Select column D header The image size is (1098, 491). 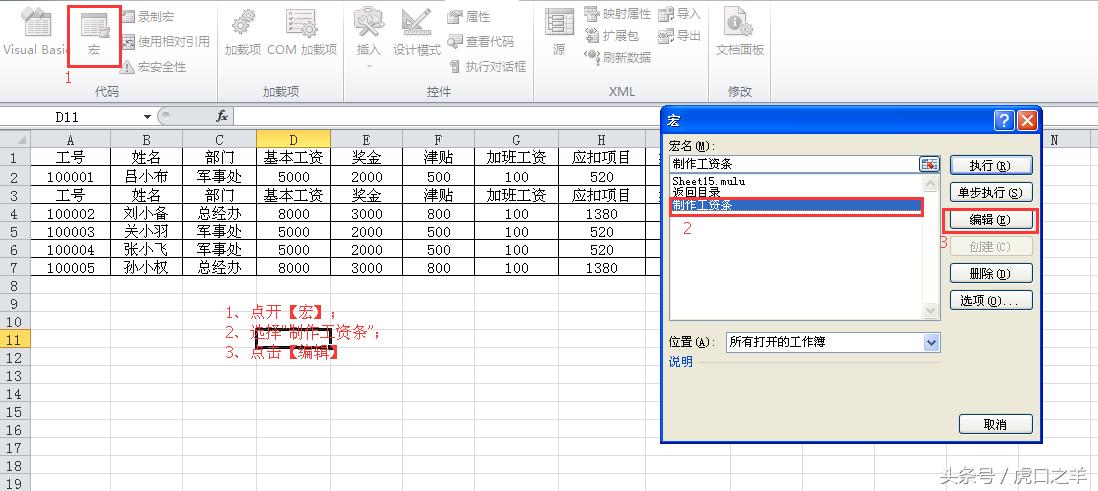point(293,139)
